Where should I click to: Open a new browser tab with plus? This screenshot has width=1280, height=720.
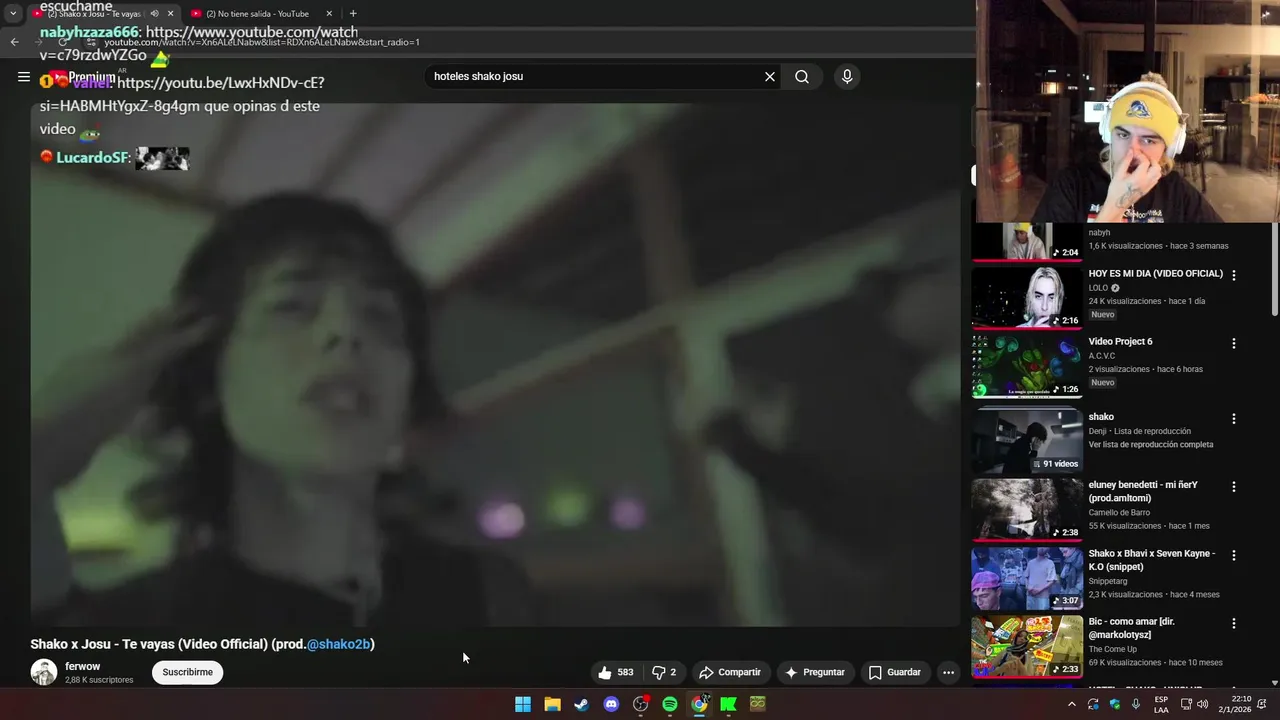pyautogui.click(x=353, y=14)
